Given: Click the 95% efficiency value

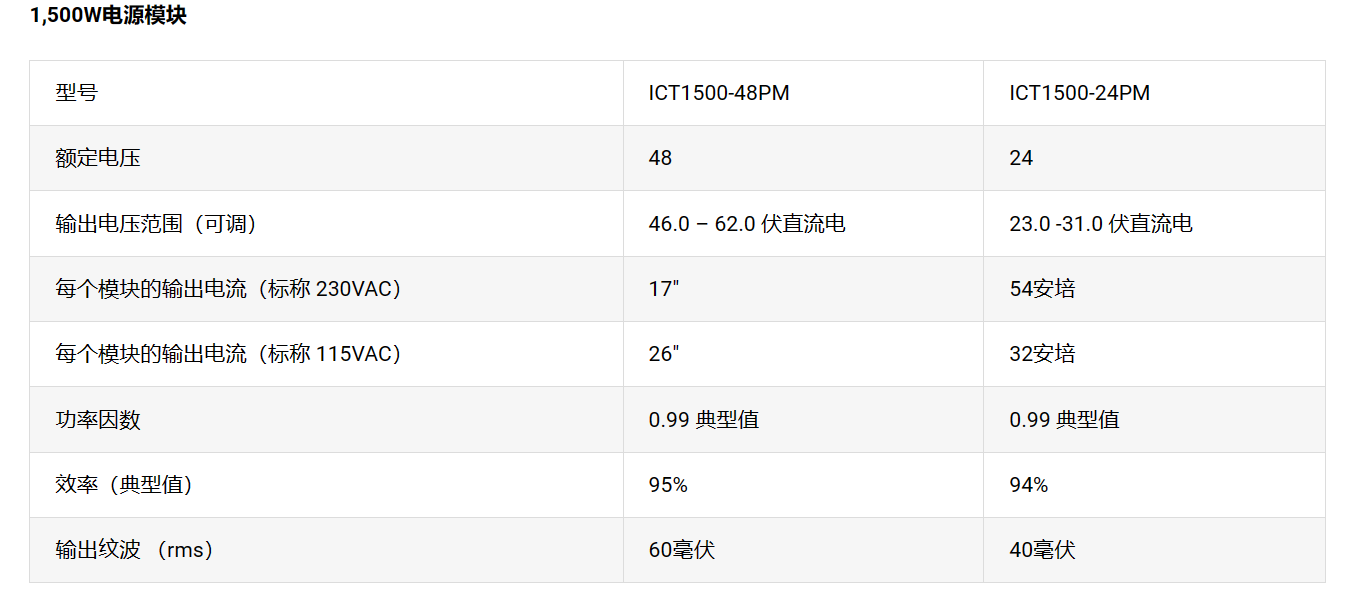Looking at the screenshot, I should 668,485.
